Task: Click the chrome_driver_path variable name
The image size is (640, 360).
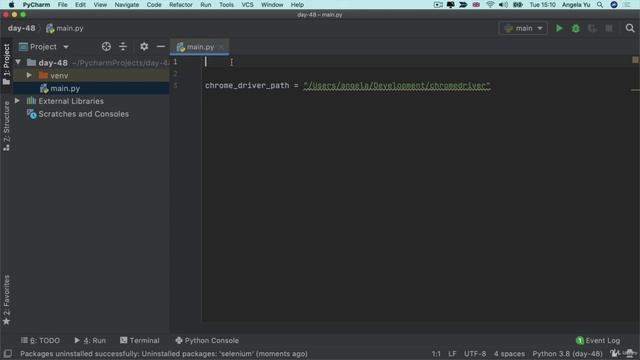Action: pyautogui.click(x=247, y=85)
